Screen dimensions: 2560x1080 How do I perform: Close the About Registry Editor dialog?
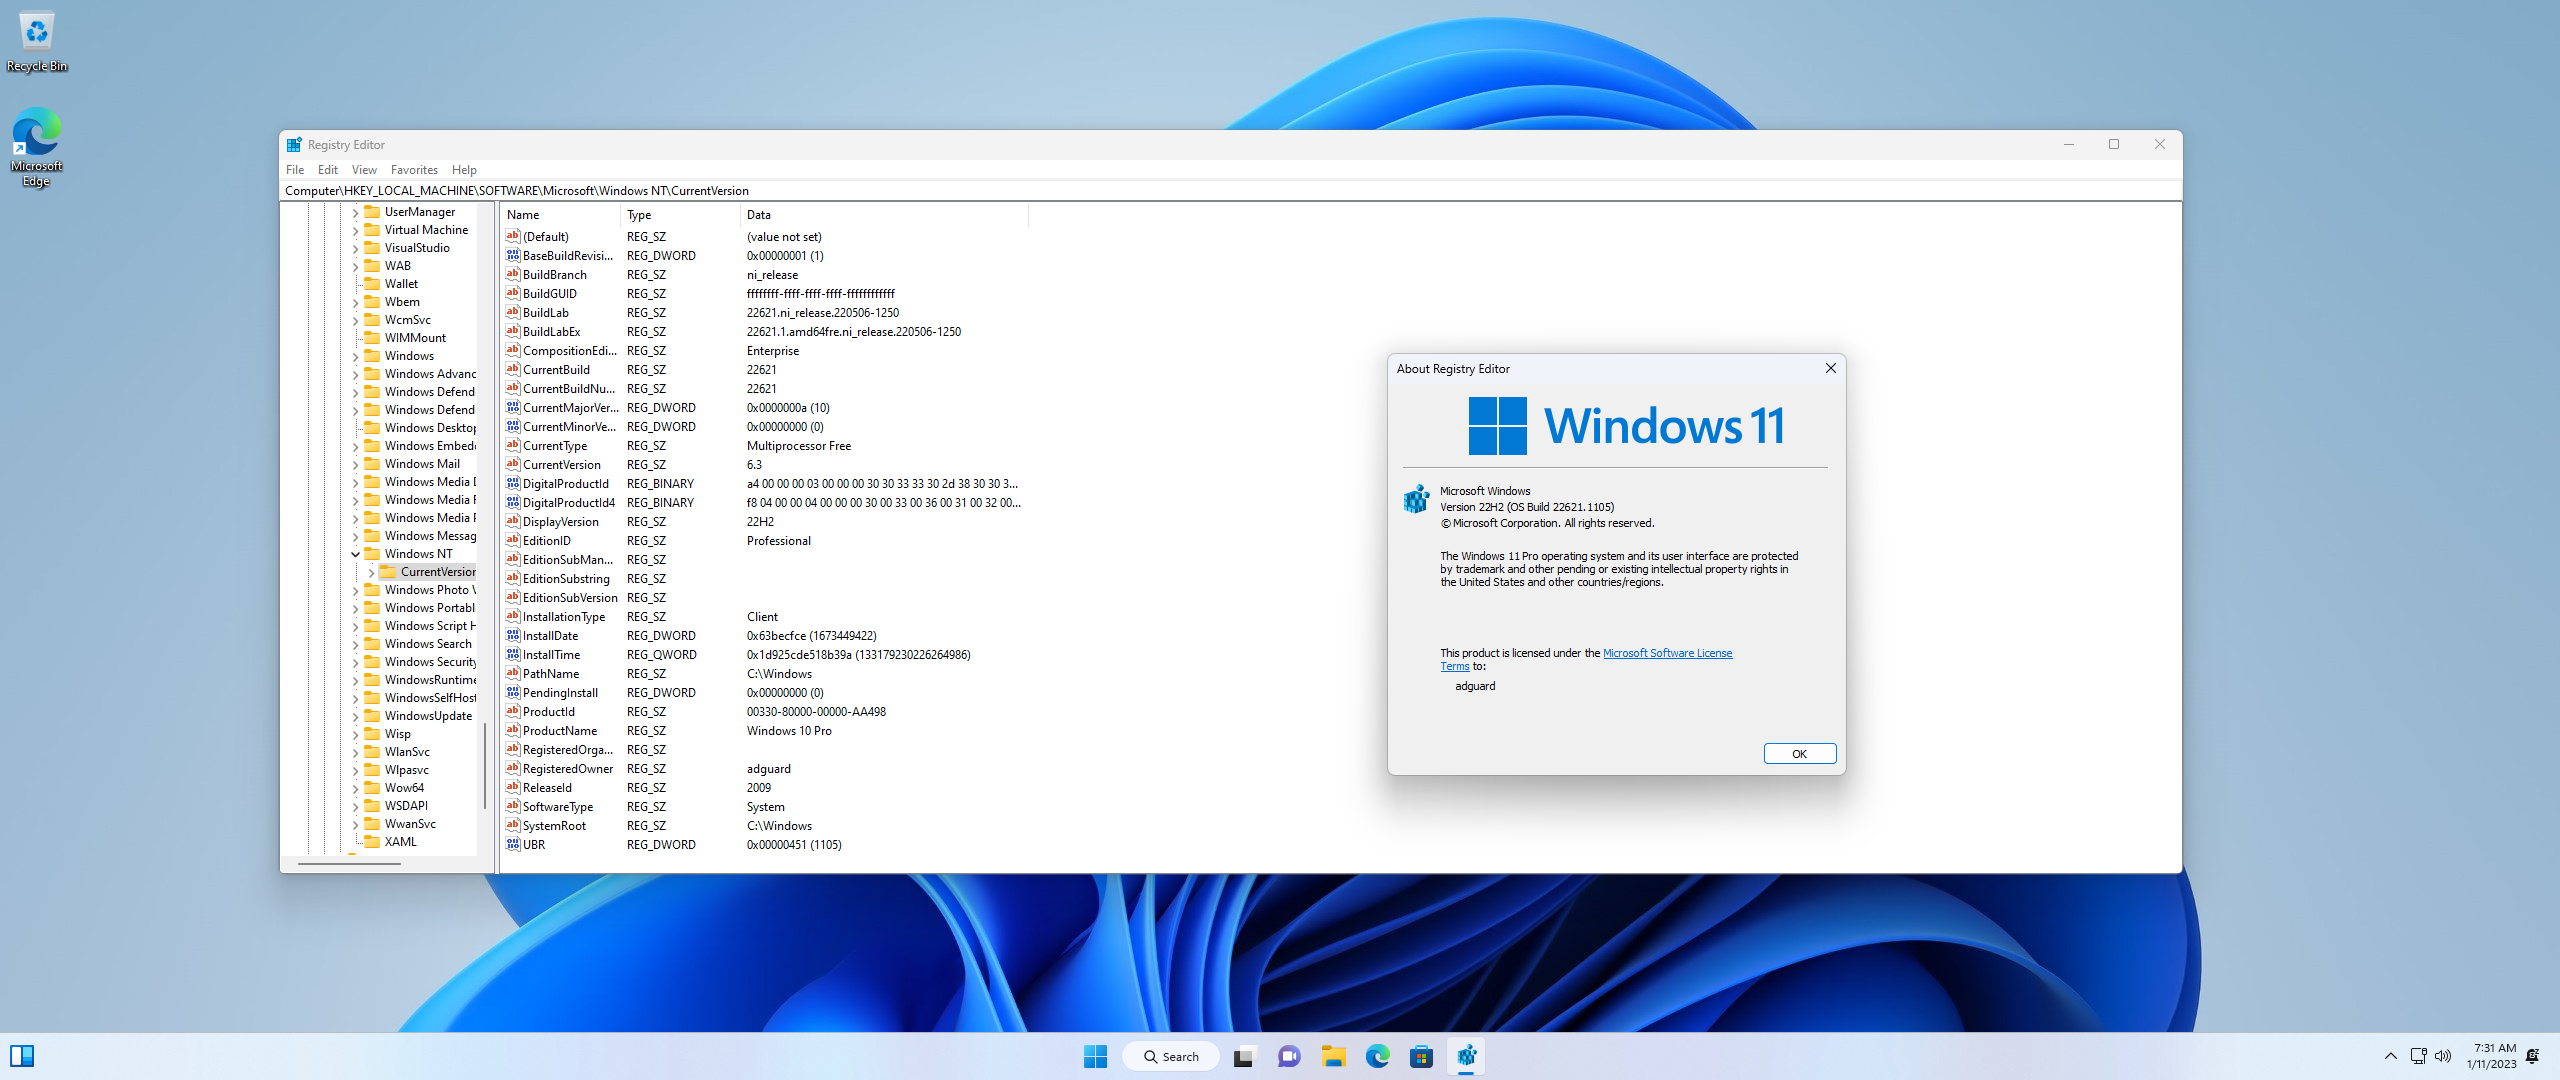pyautogui.click(x=1796, y=754)
